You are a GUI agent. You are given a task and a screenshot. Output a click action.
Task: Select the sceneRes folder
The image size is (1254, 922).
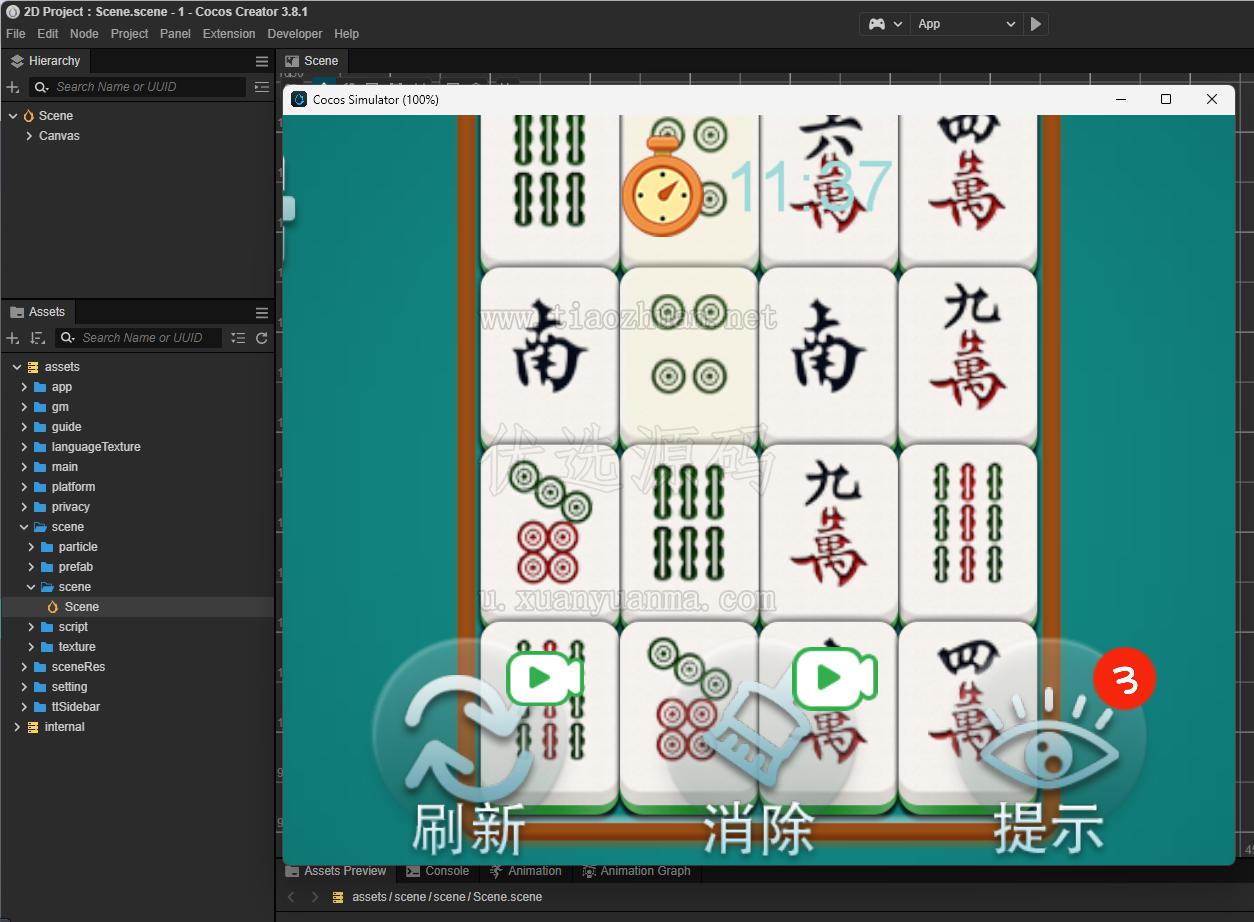tap(78, 667)
